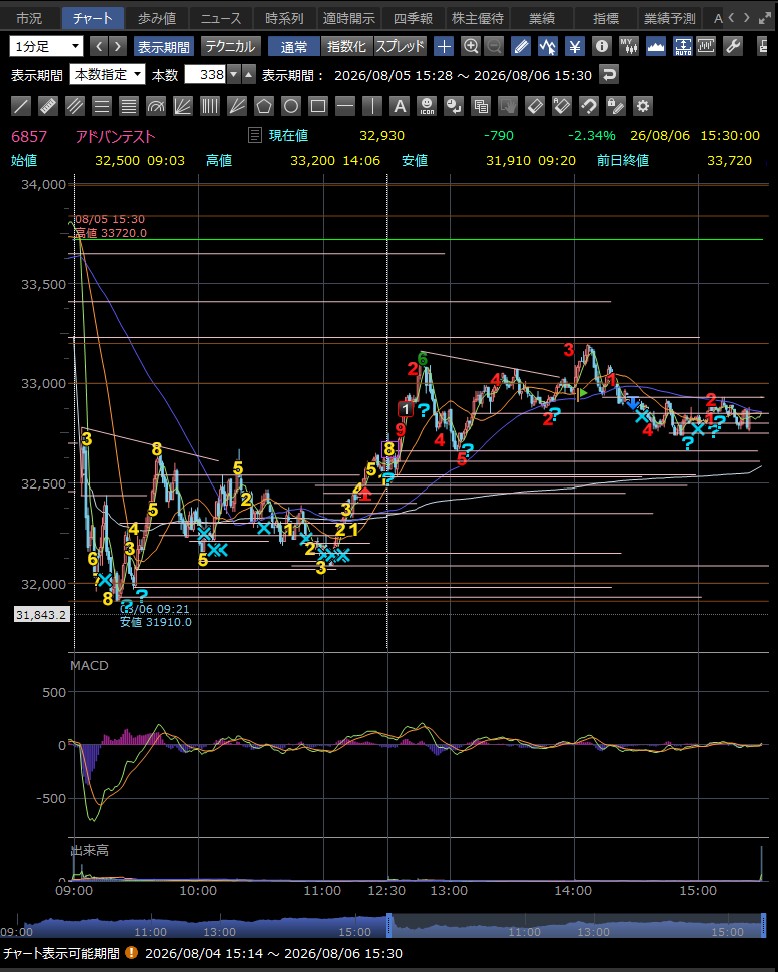
Task: Click the zoom in magnifier icon
Action: pos(471,46)
